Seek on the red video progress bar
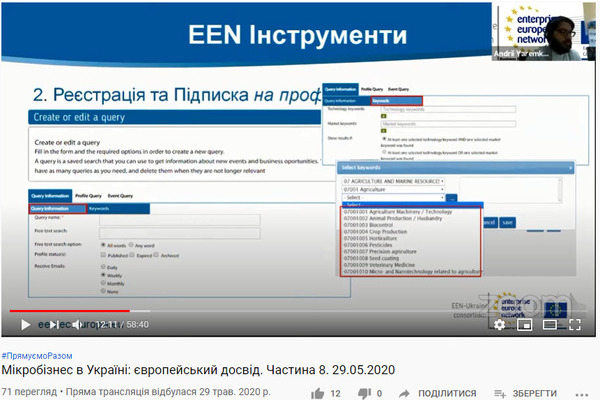Screen dimensions: 600x400 coord(70,311)
